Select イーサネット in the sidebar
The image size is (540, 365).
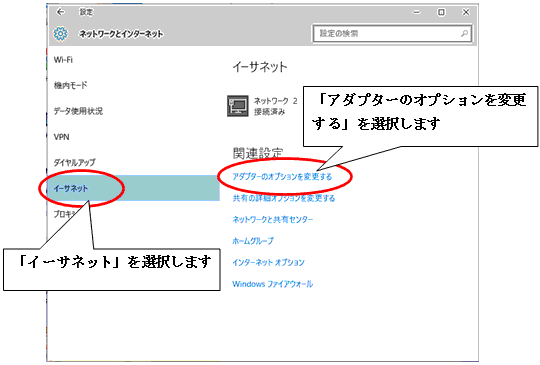pos(133,188)
